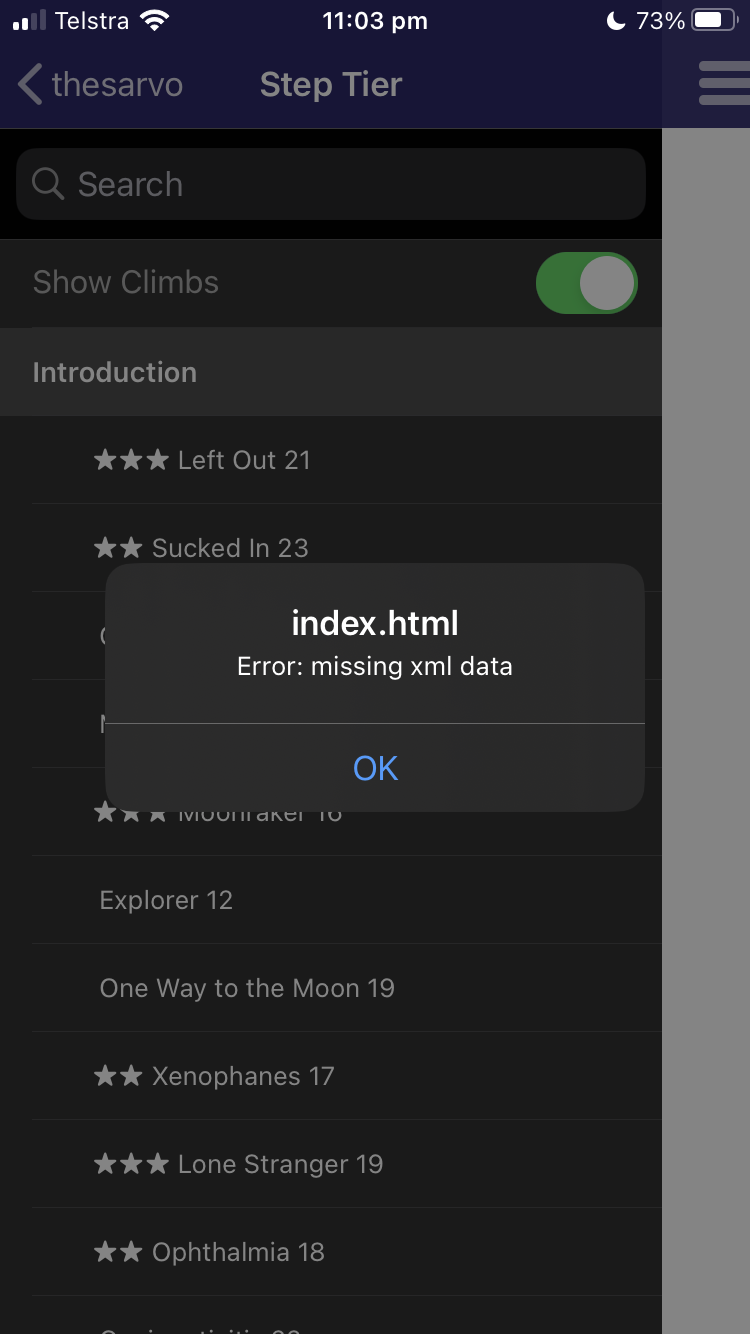The height and width of the screenshot is (1334, 750).
Task: Open the Sucked In 23 climb
Action: coord(230,548)
